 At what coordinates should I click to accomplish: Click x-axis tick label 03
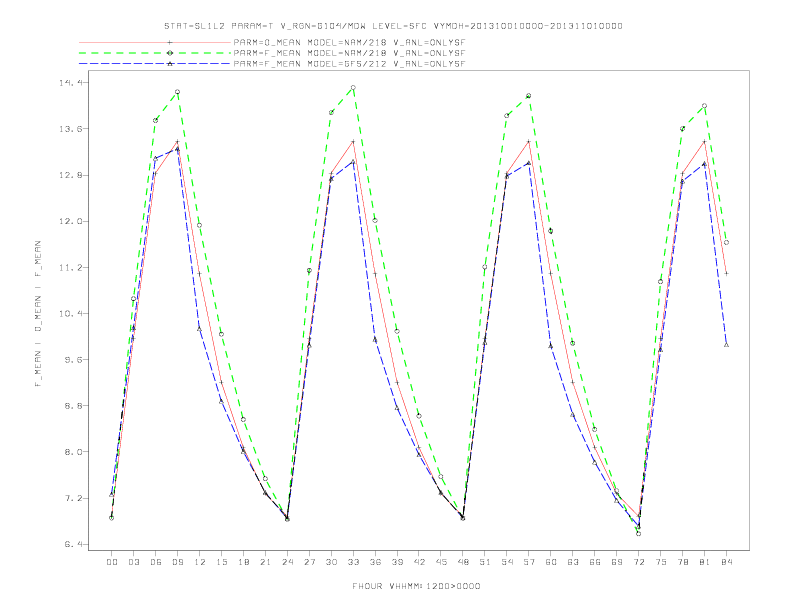[133, 562]
